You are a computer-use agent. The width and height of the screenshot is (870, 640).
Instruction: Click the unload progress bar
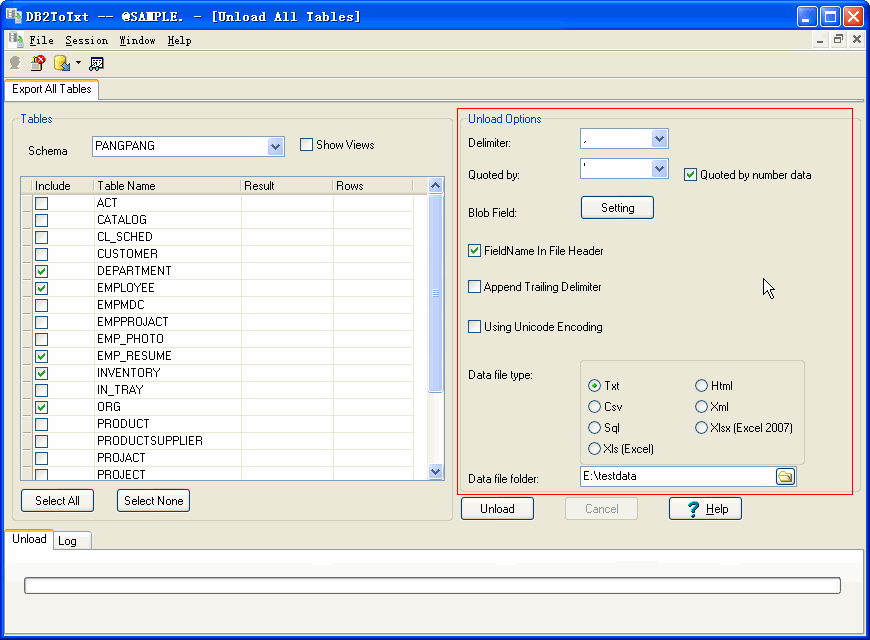click(432, 586)
